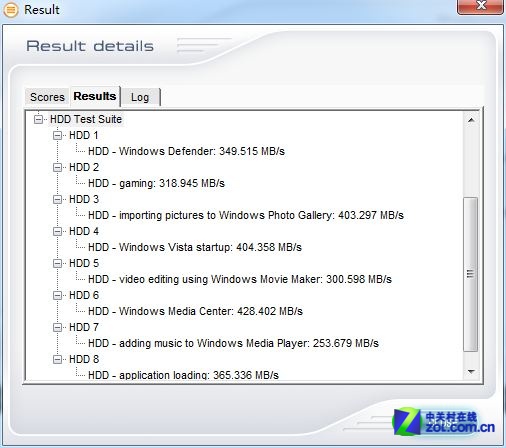This screenshot has width=506, height=448.
Task: Close the Result window
Action: (480, 6)
